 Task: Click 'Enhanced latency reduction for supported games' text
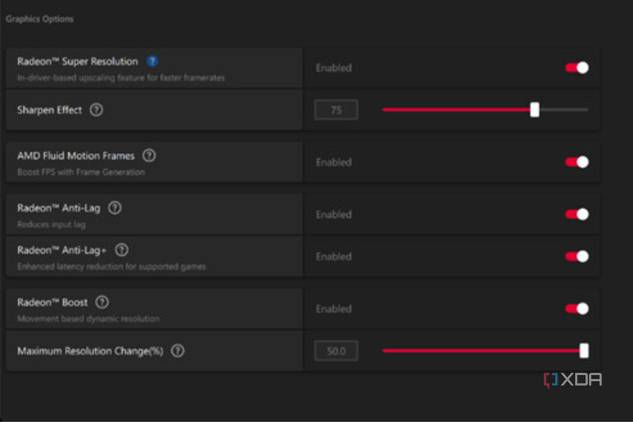(111, 267)
